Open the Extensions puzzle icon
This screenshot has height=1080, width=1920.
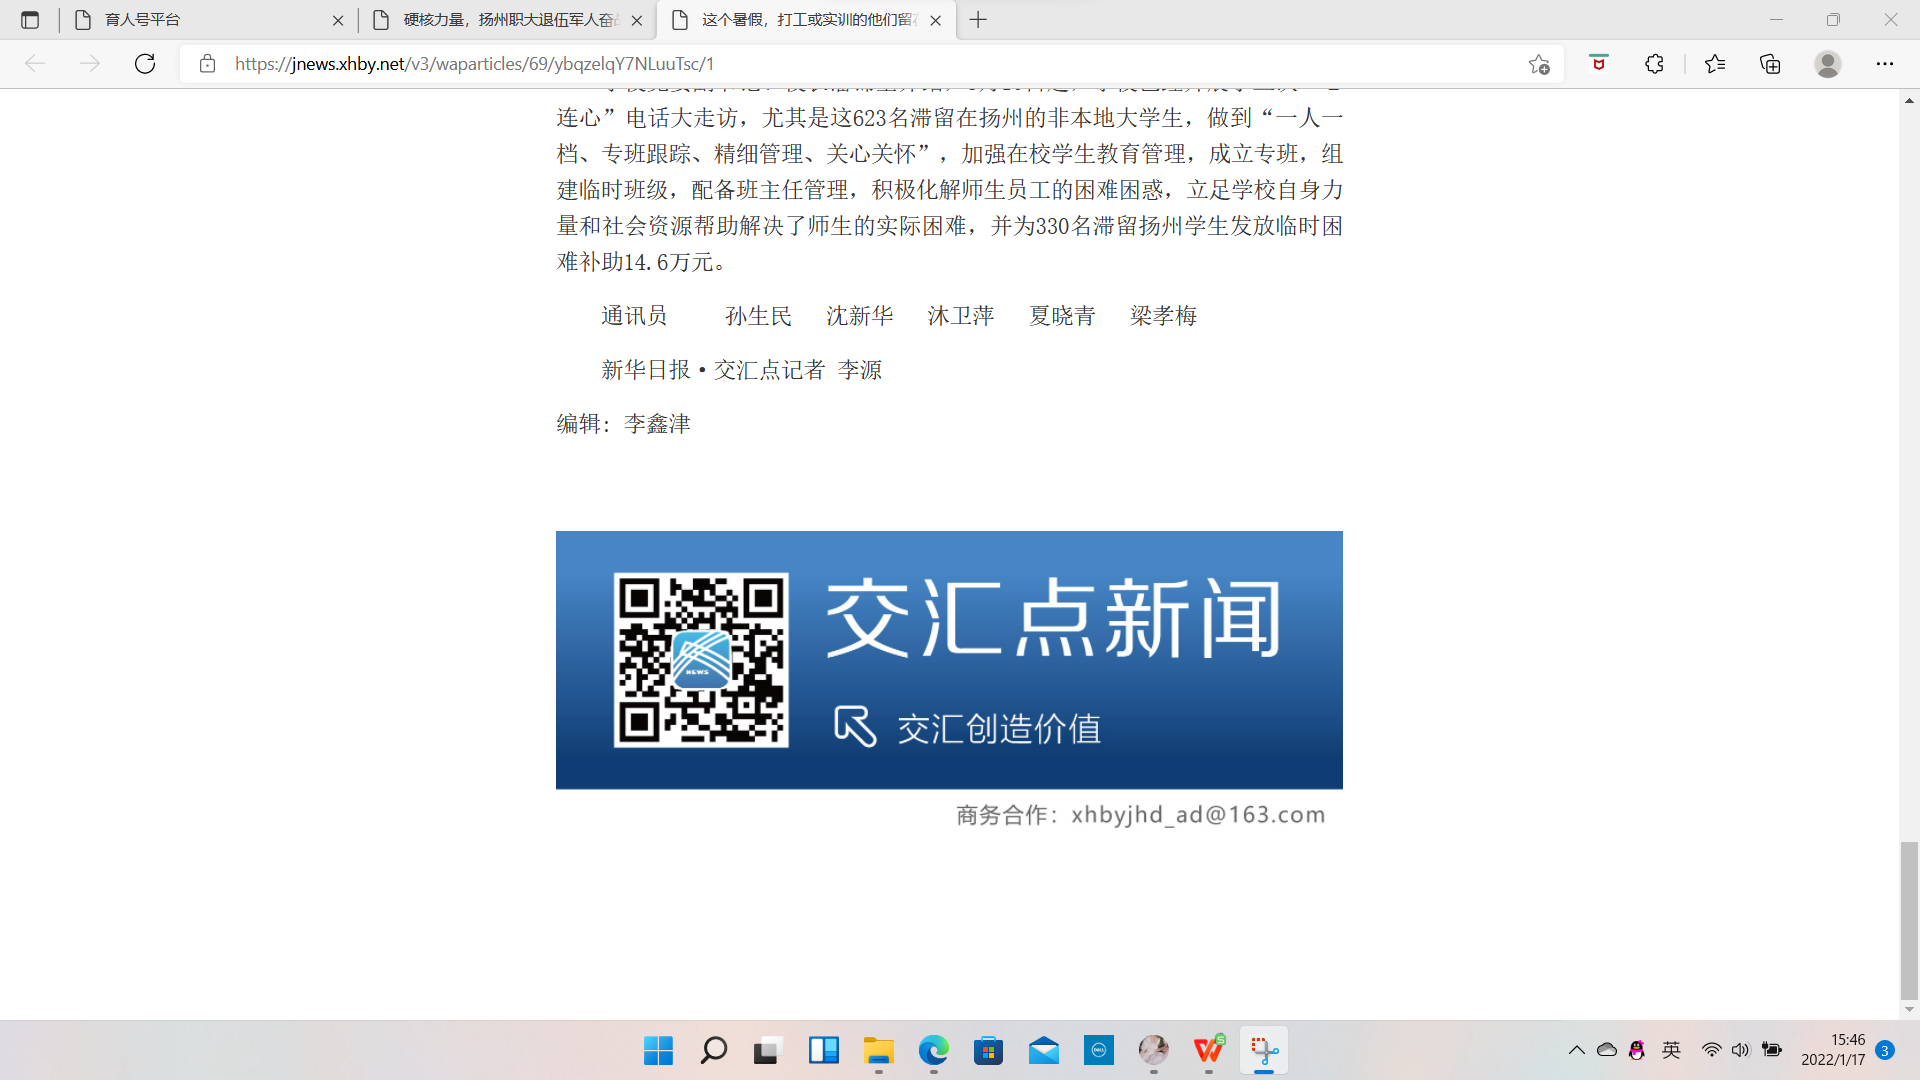[x=1654, y=63]
